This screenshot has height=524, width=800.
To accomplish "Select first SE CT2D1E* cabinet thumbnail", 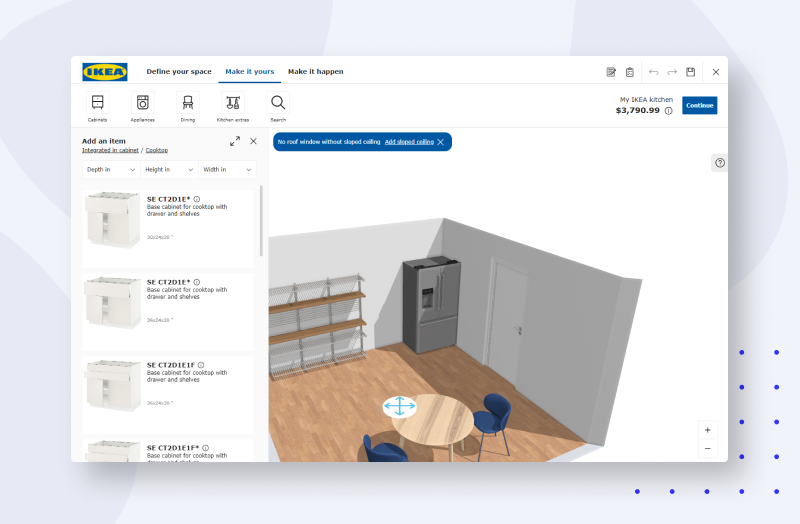I will coord(112,220).
